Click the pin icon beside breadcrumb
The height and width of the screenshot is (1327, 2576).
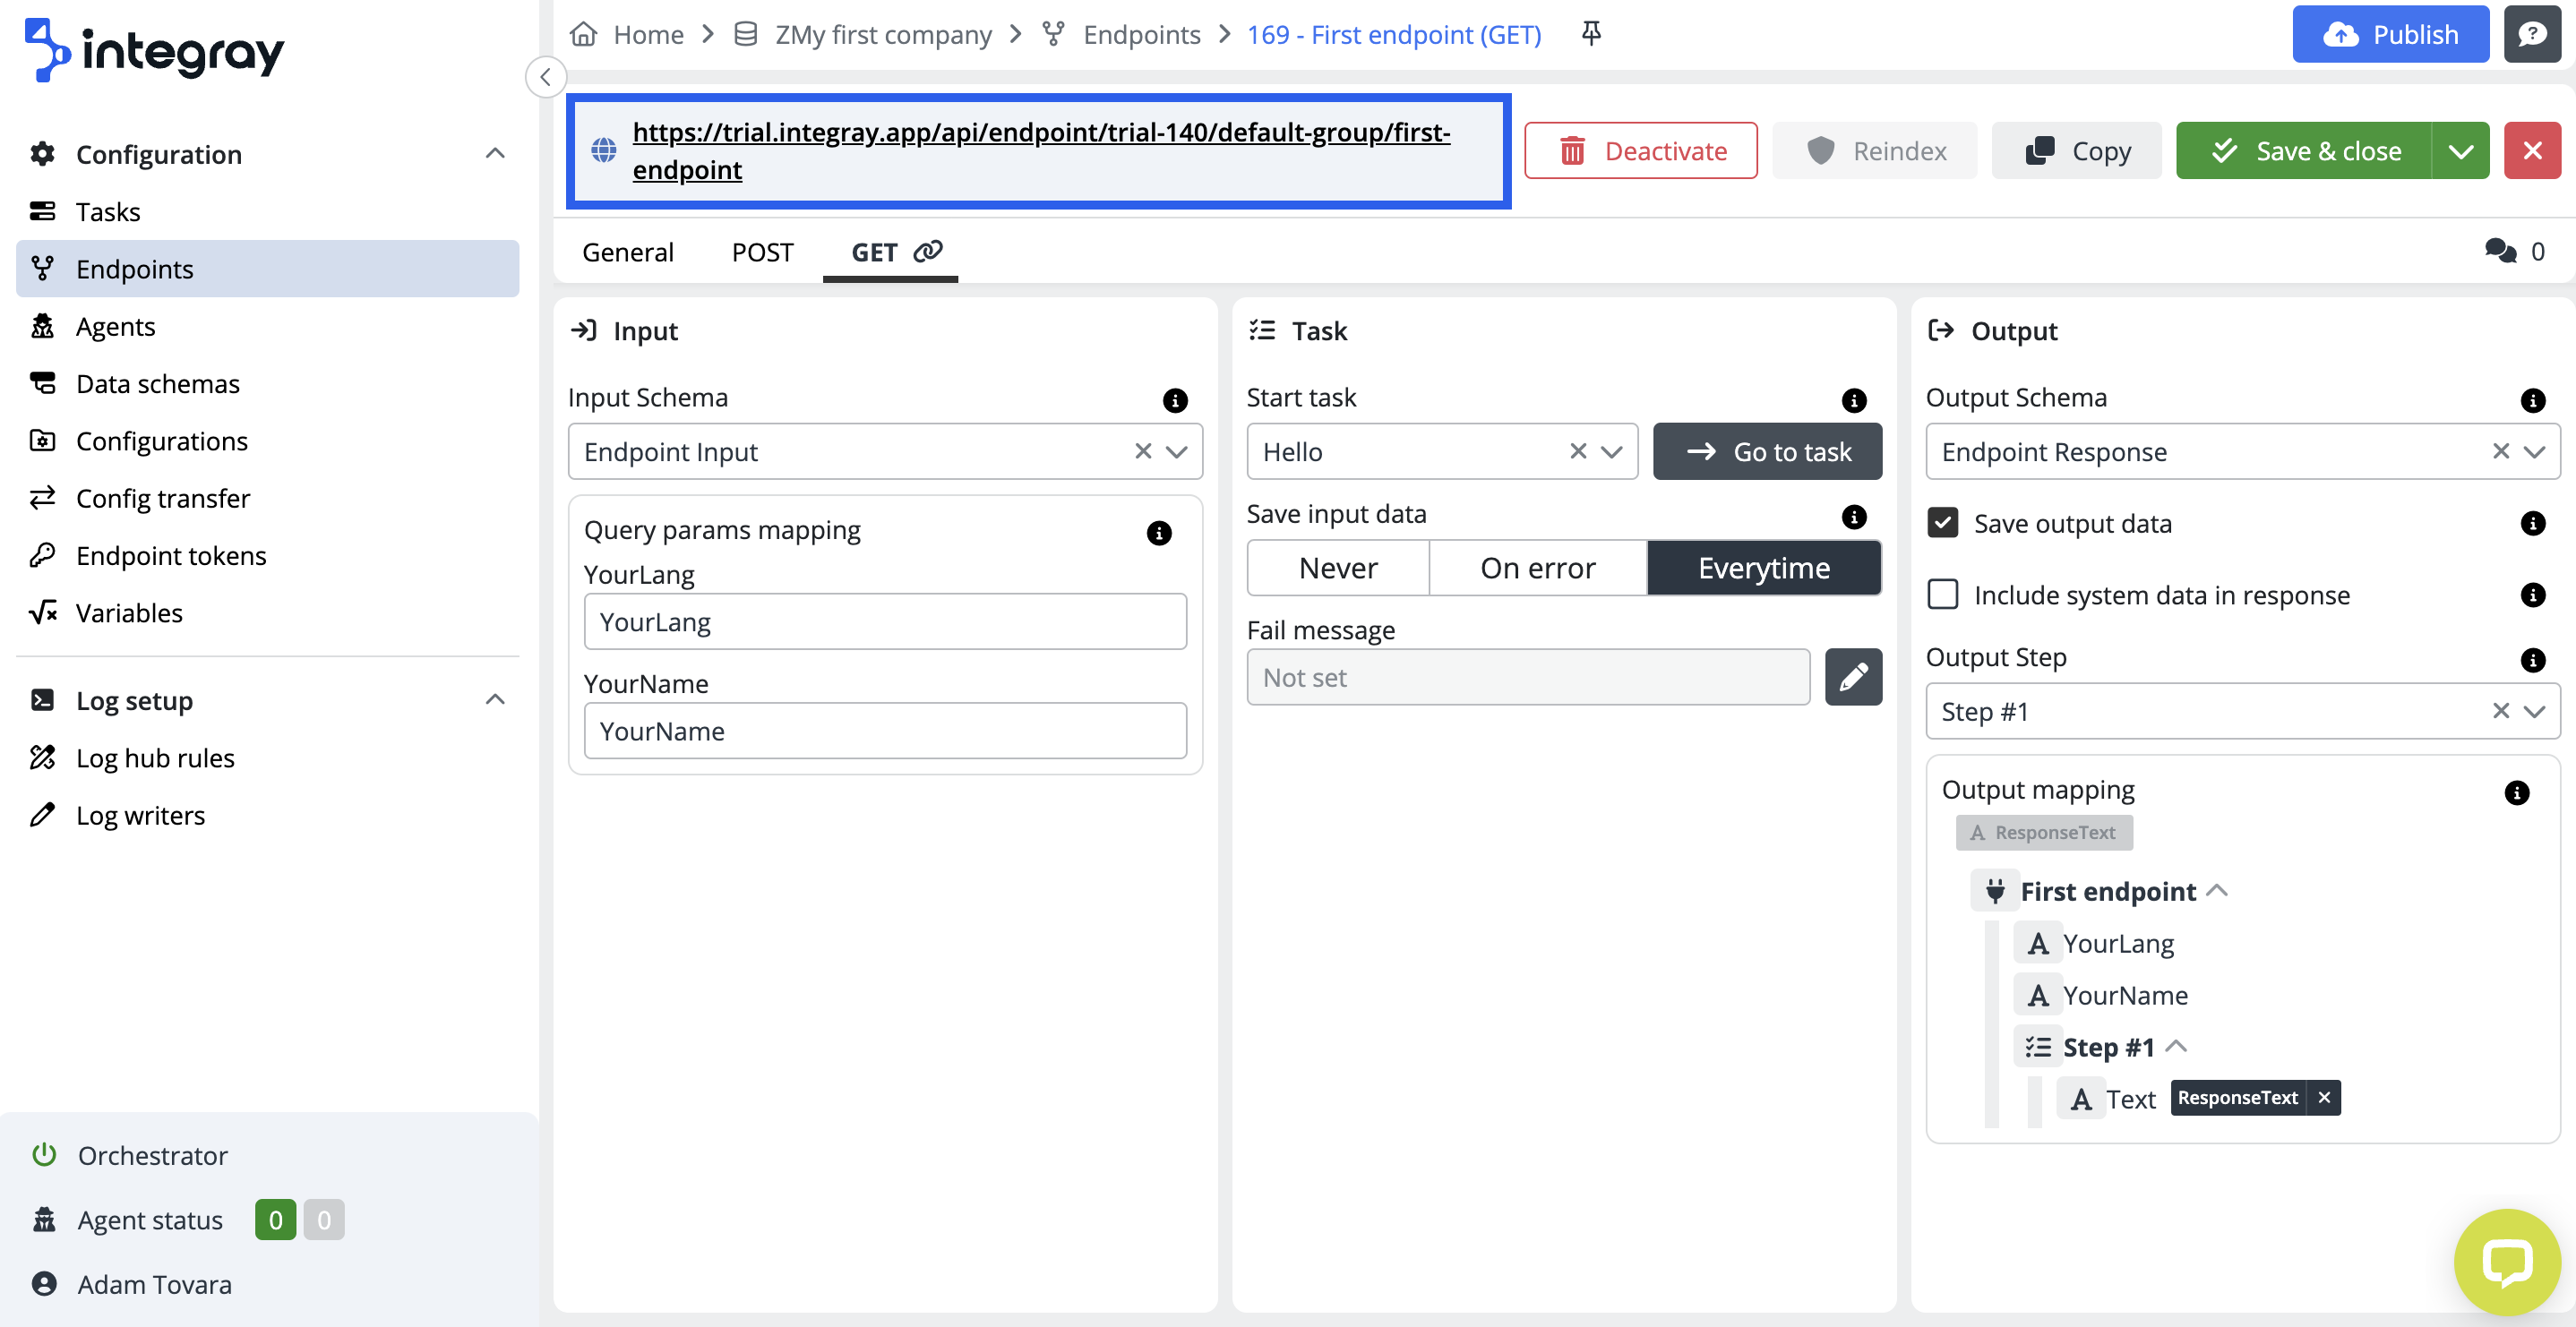pos(1591,34)
